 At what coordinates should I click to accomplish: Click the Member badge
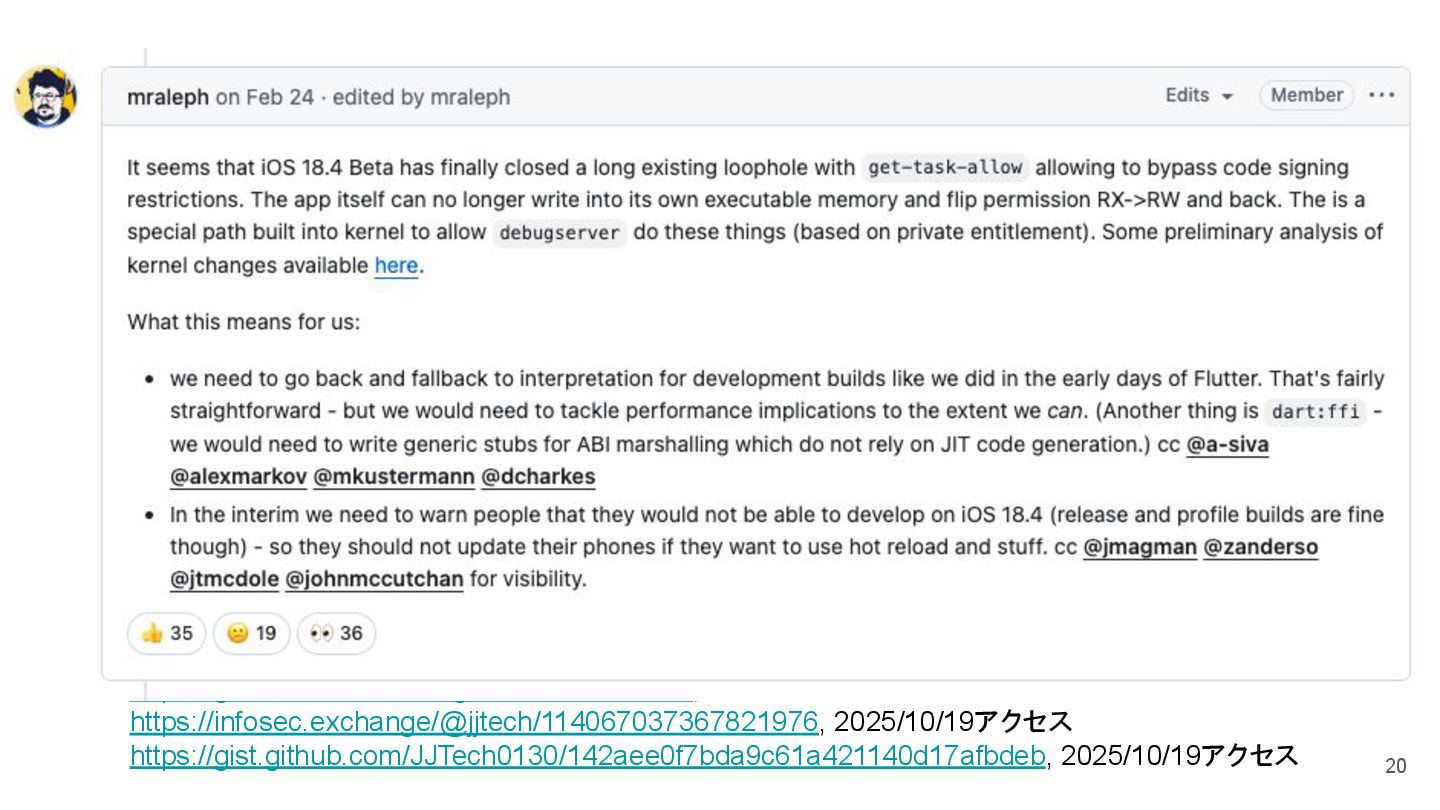tap(1306, 95)
